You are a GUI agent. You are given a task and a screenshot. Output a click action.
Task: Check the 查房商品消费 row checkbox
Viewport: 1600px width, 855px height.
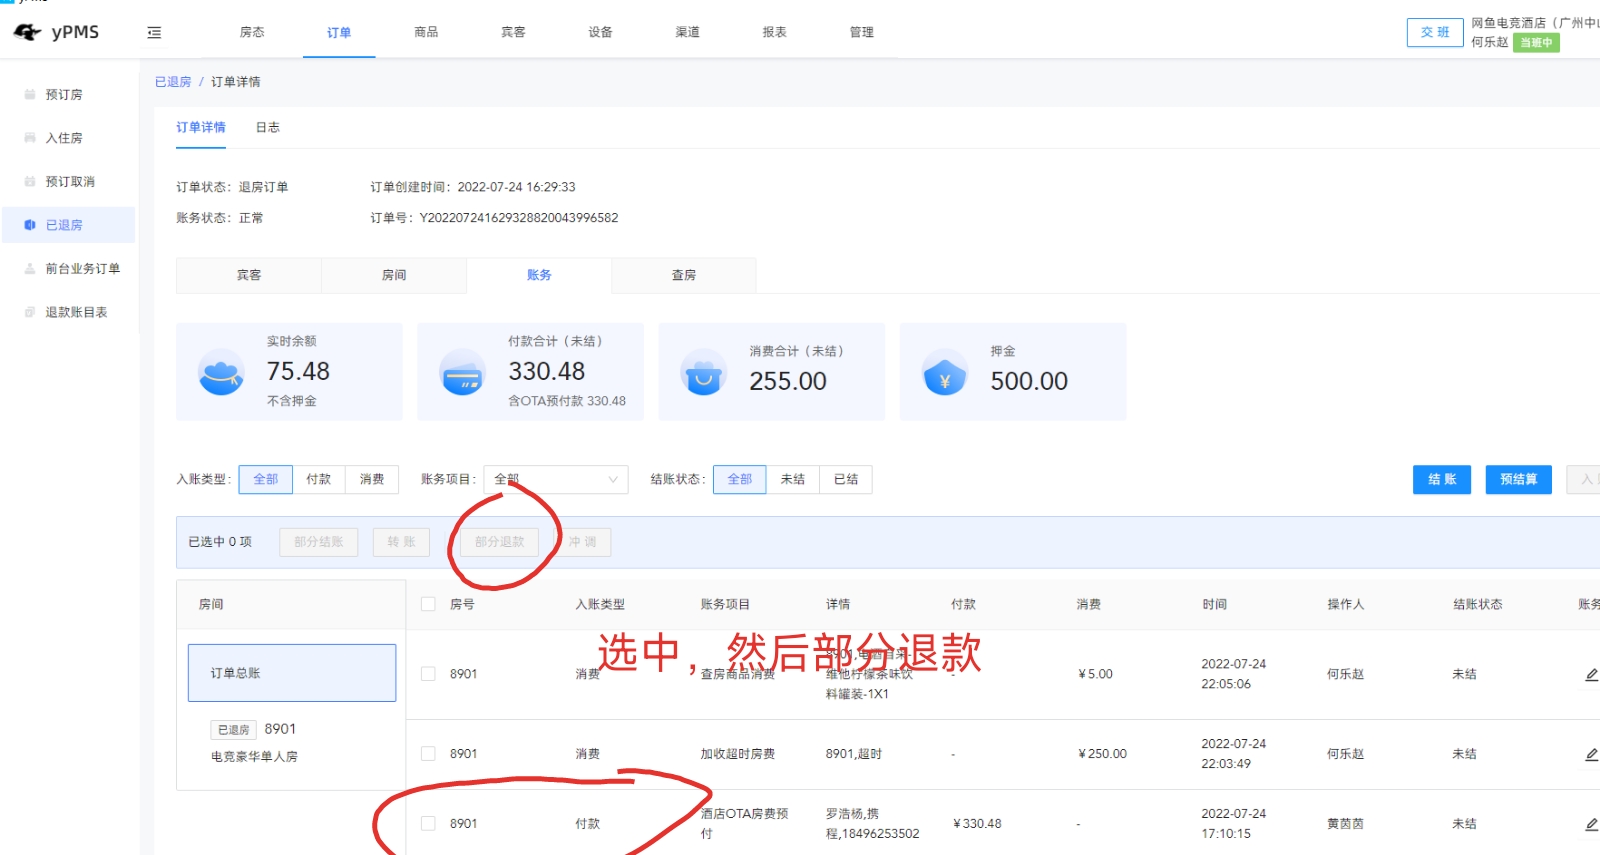click(428, 674)
